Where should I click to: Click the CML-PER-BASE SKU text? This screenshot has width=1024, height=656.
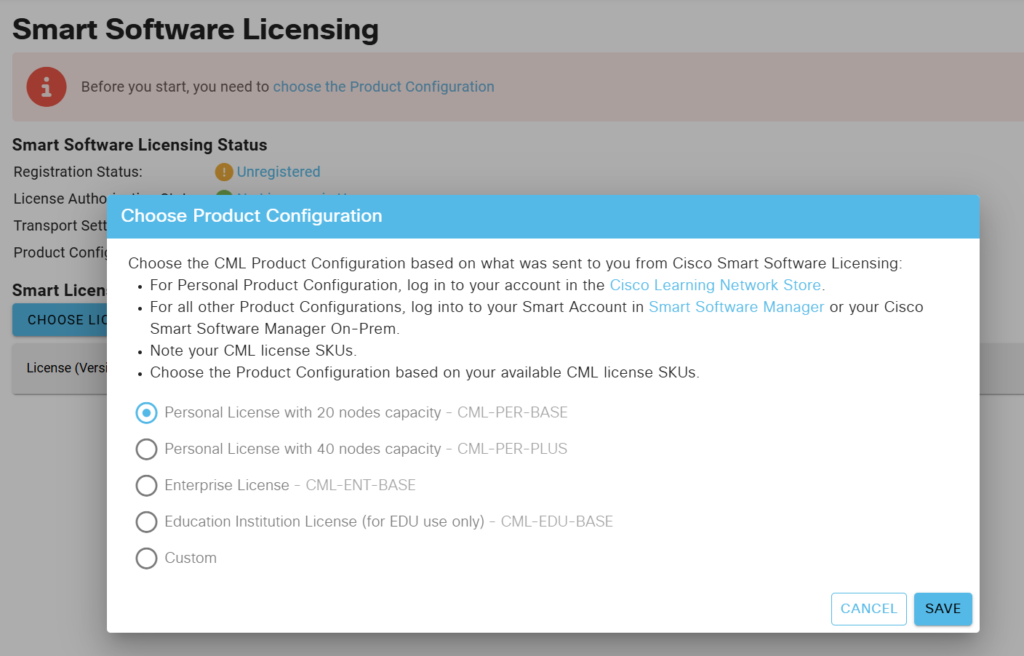(512, 413)
